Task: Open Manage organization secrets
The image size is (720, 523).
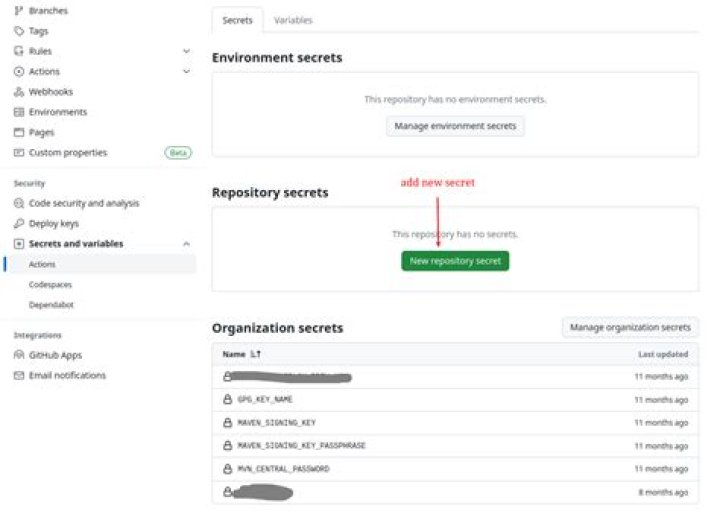Action: click(630, 327)
